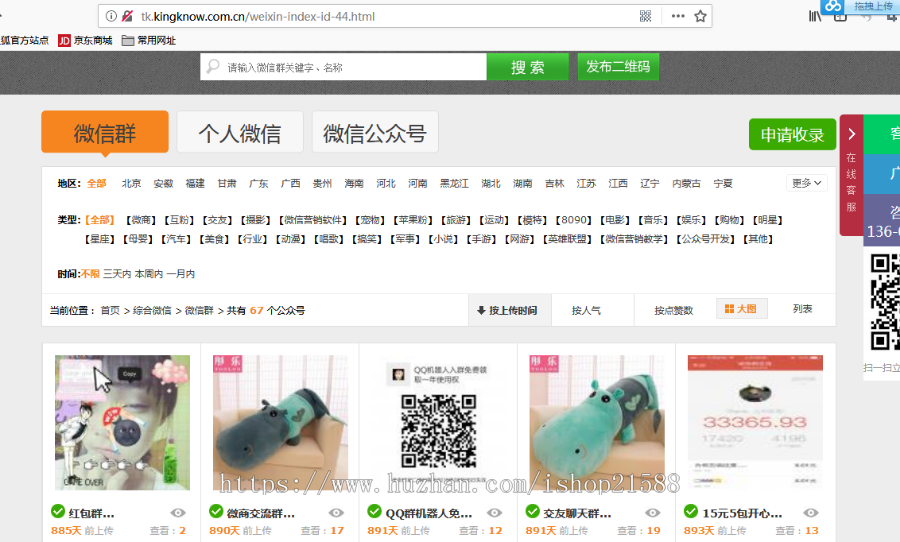Click the JD 京东商城 bookmark
The image size is (900, 542).
click(x=85, y=40)
